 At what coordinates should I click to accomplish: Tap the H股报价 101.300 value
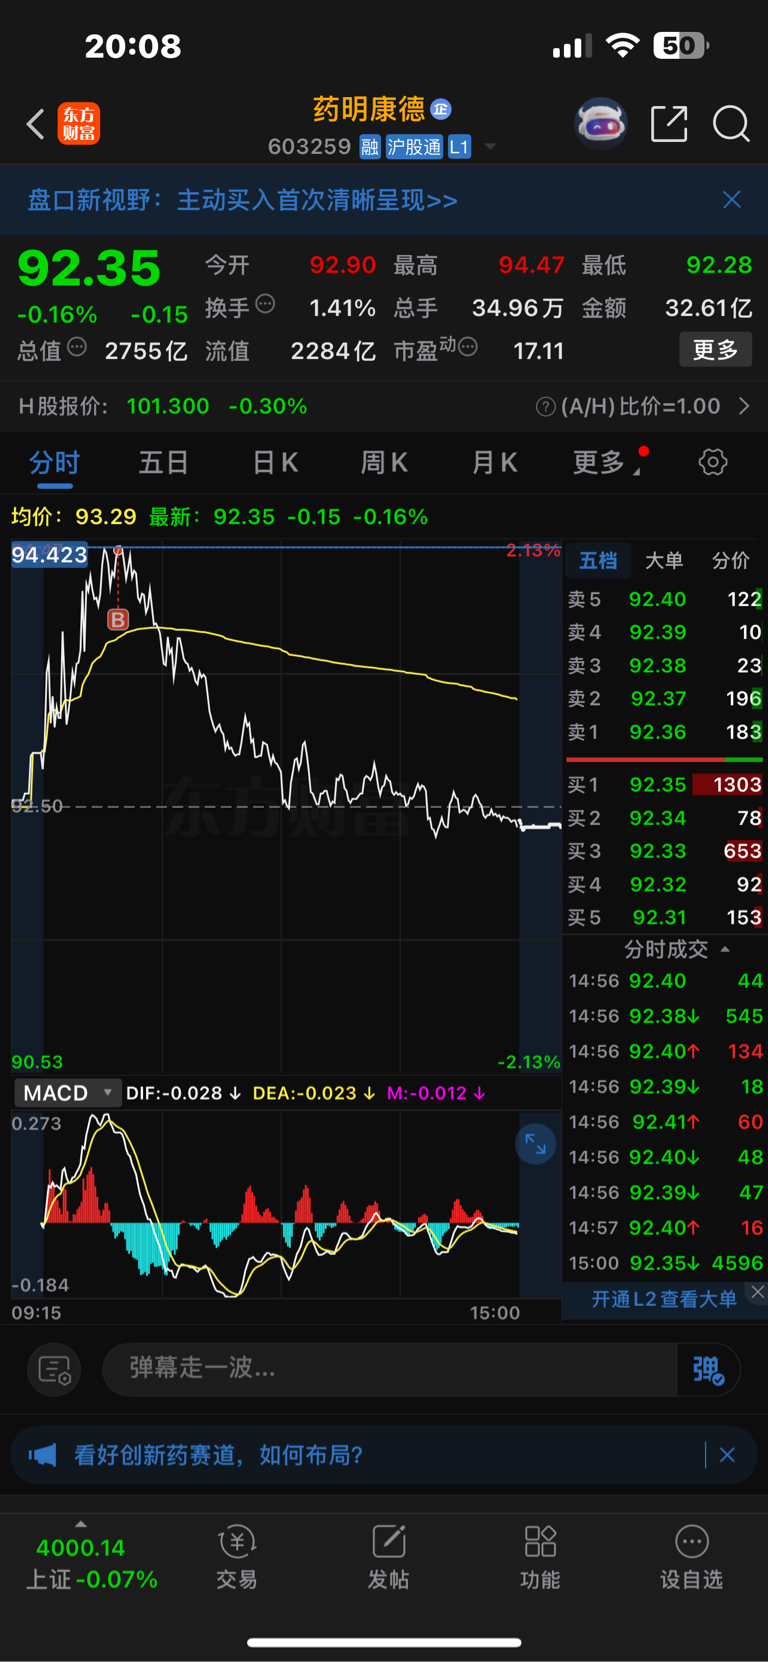pyautogui.click(x=168, y=406)
